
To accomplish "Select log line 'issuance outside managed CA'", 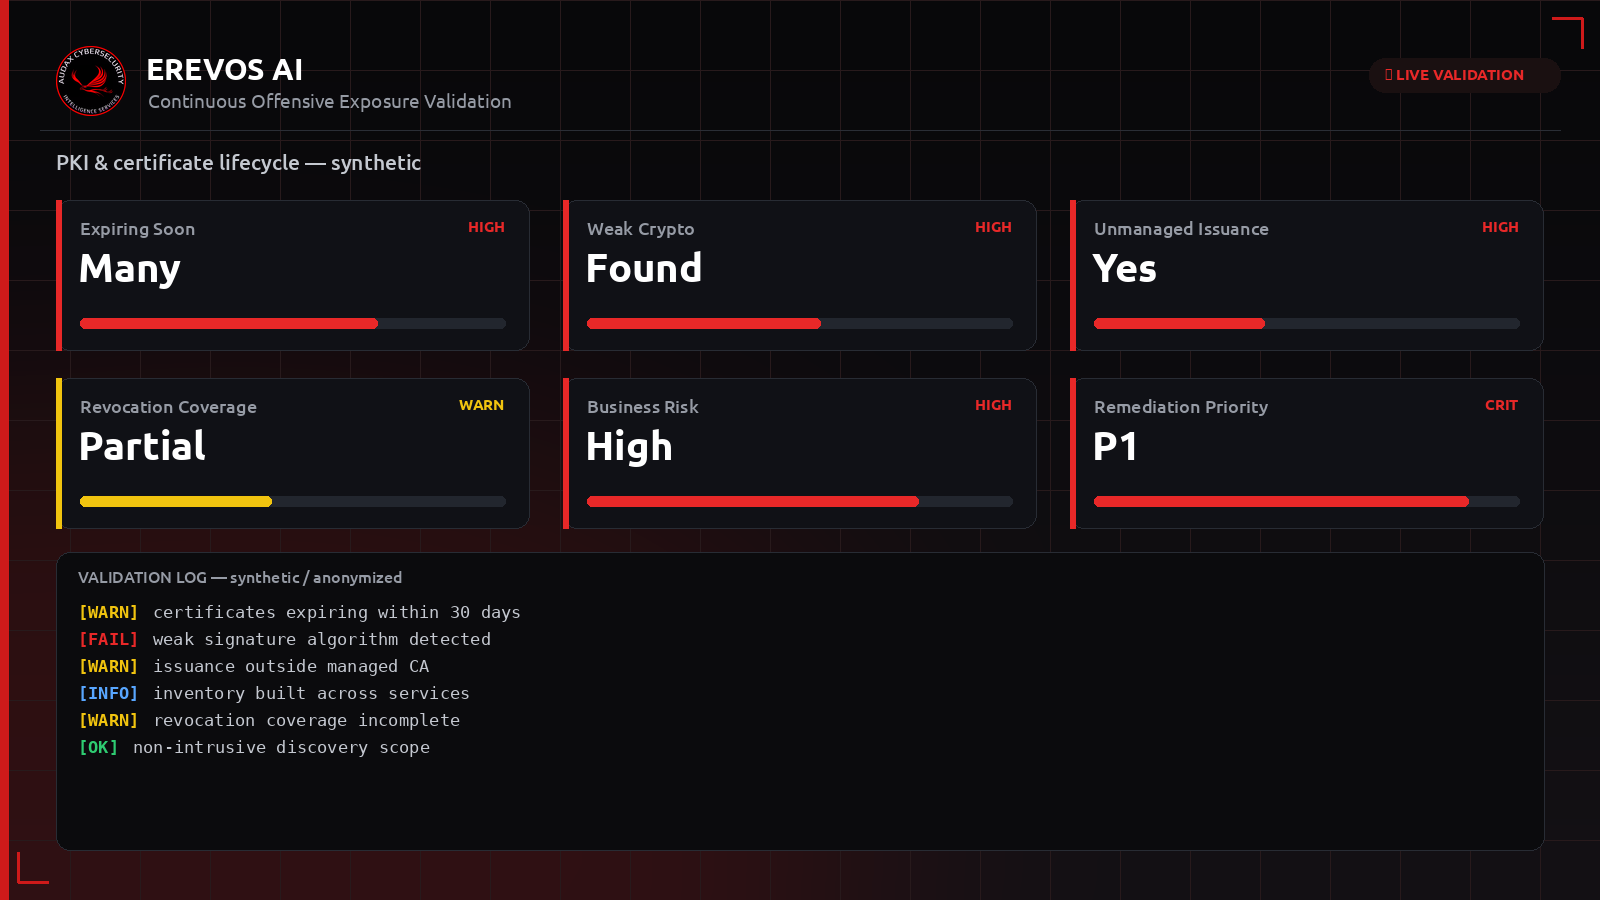I will click(291, 666).
